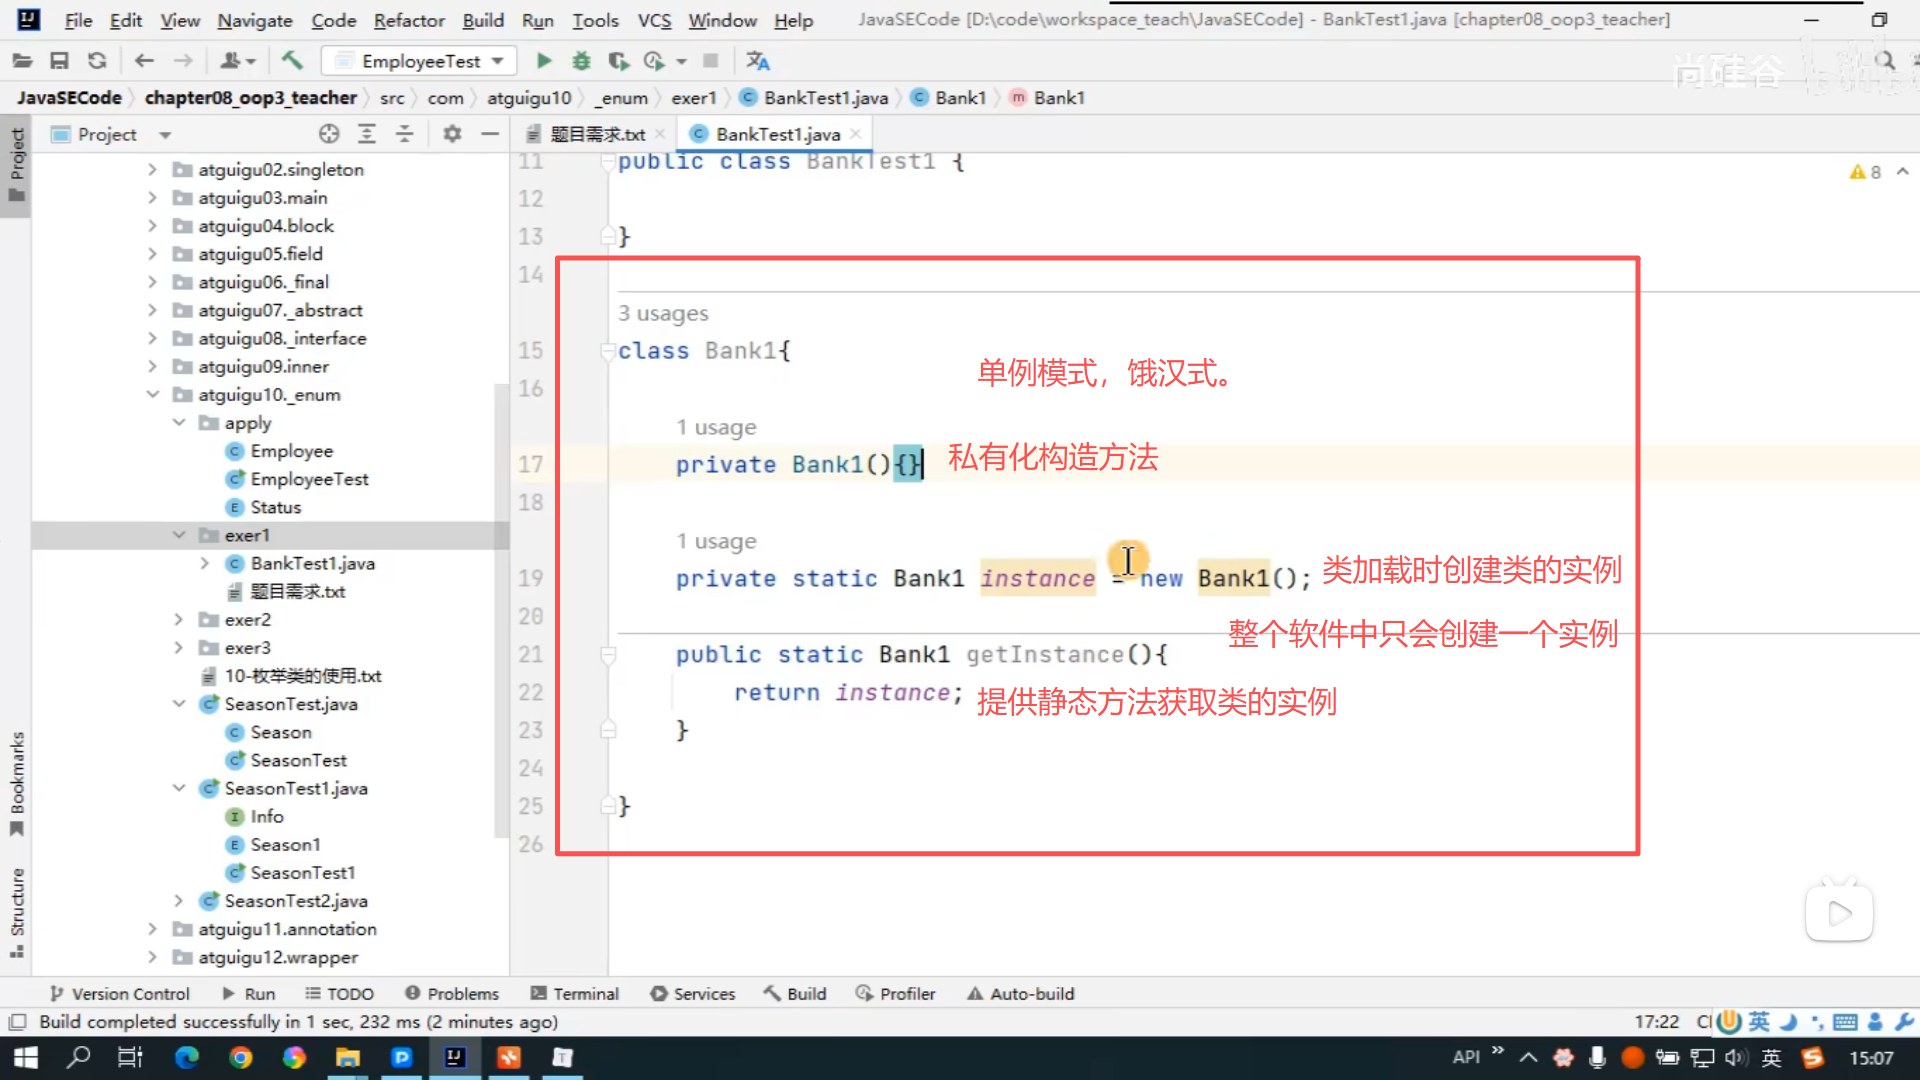
Task: Collapse the exer1 folder
Action: (x=179, y=535)
